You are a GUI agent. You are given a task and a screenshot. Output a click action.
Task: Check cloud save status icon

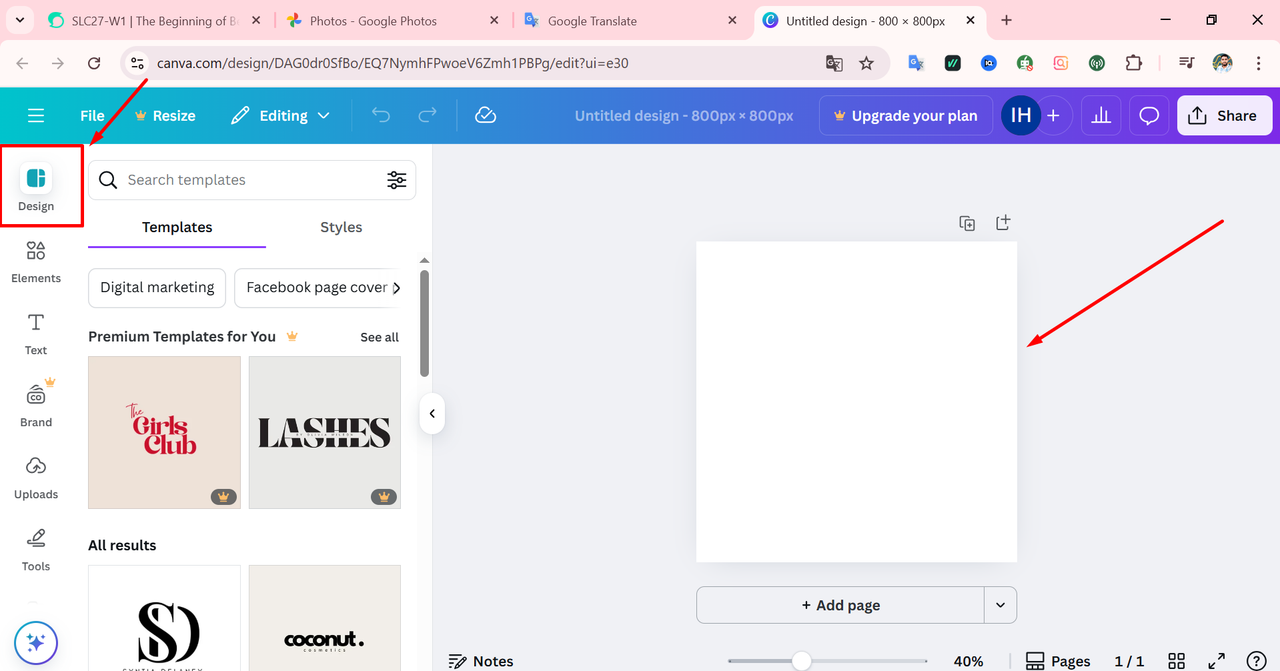click(486, 116)
